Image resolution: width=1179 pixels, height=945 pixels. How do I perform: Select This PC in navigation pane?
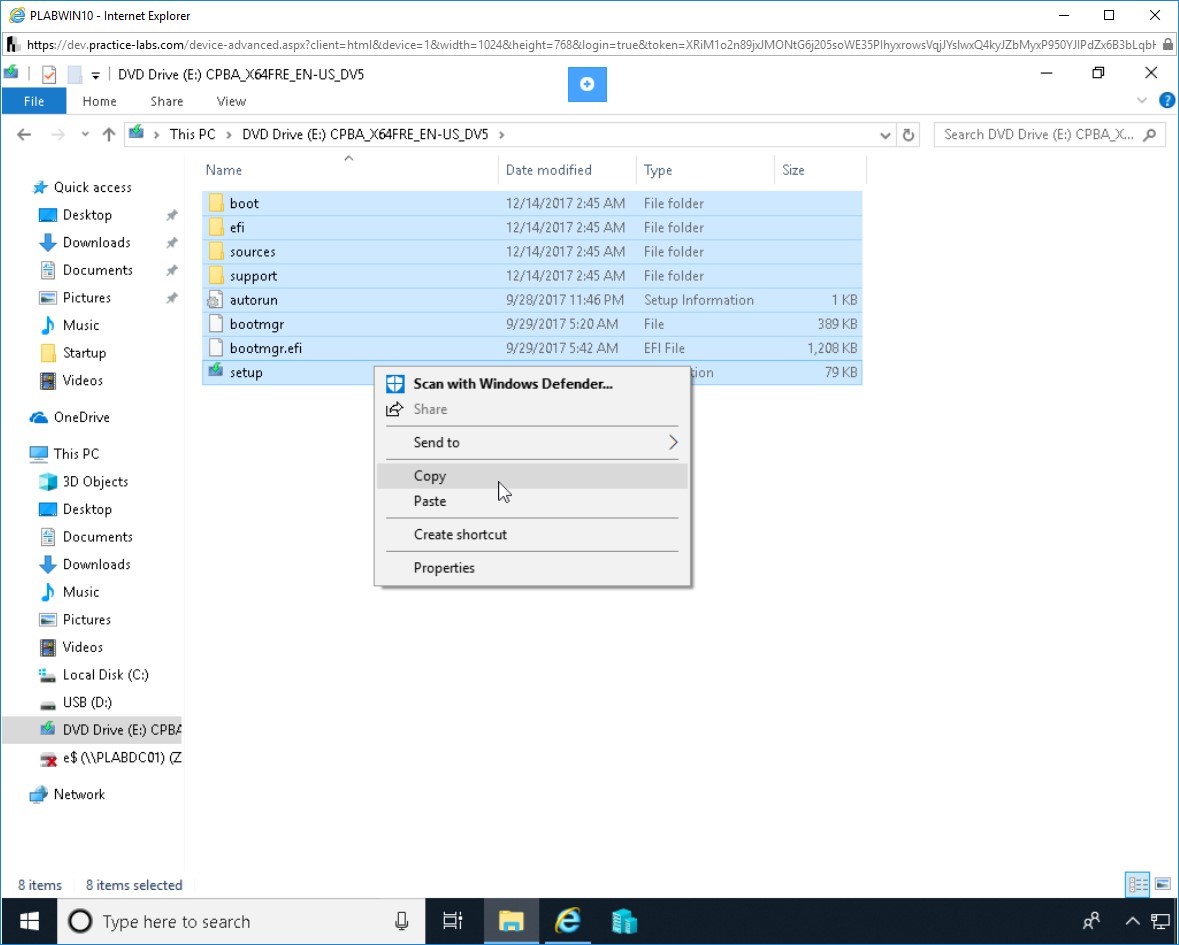tap(76, 453)
